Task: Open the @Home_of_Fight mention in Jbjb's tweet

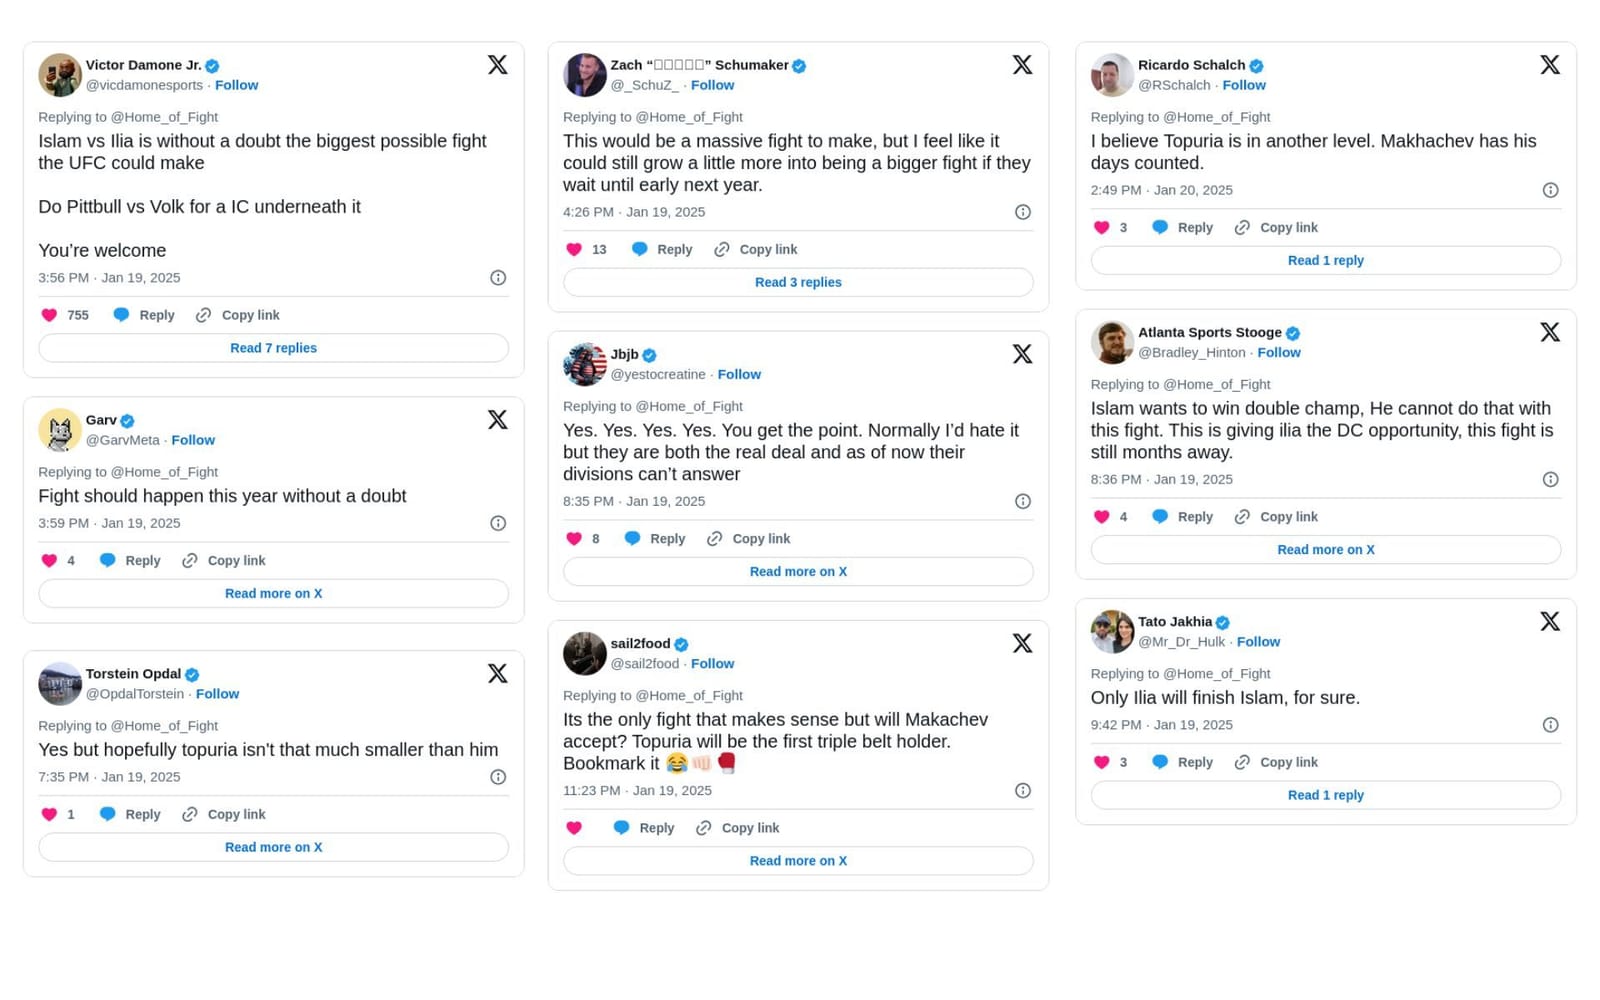Action: coord(689,406)
